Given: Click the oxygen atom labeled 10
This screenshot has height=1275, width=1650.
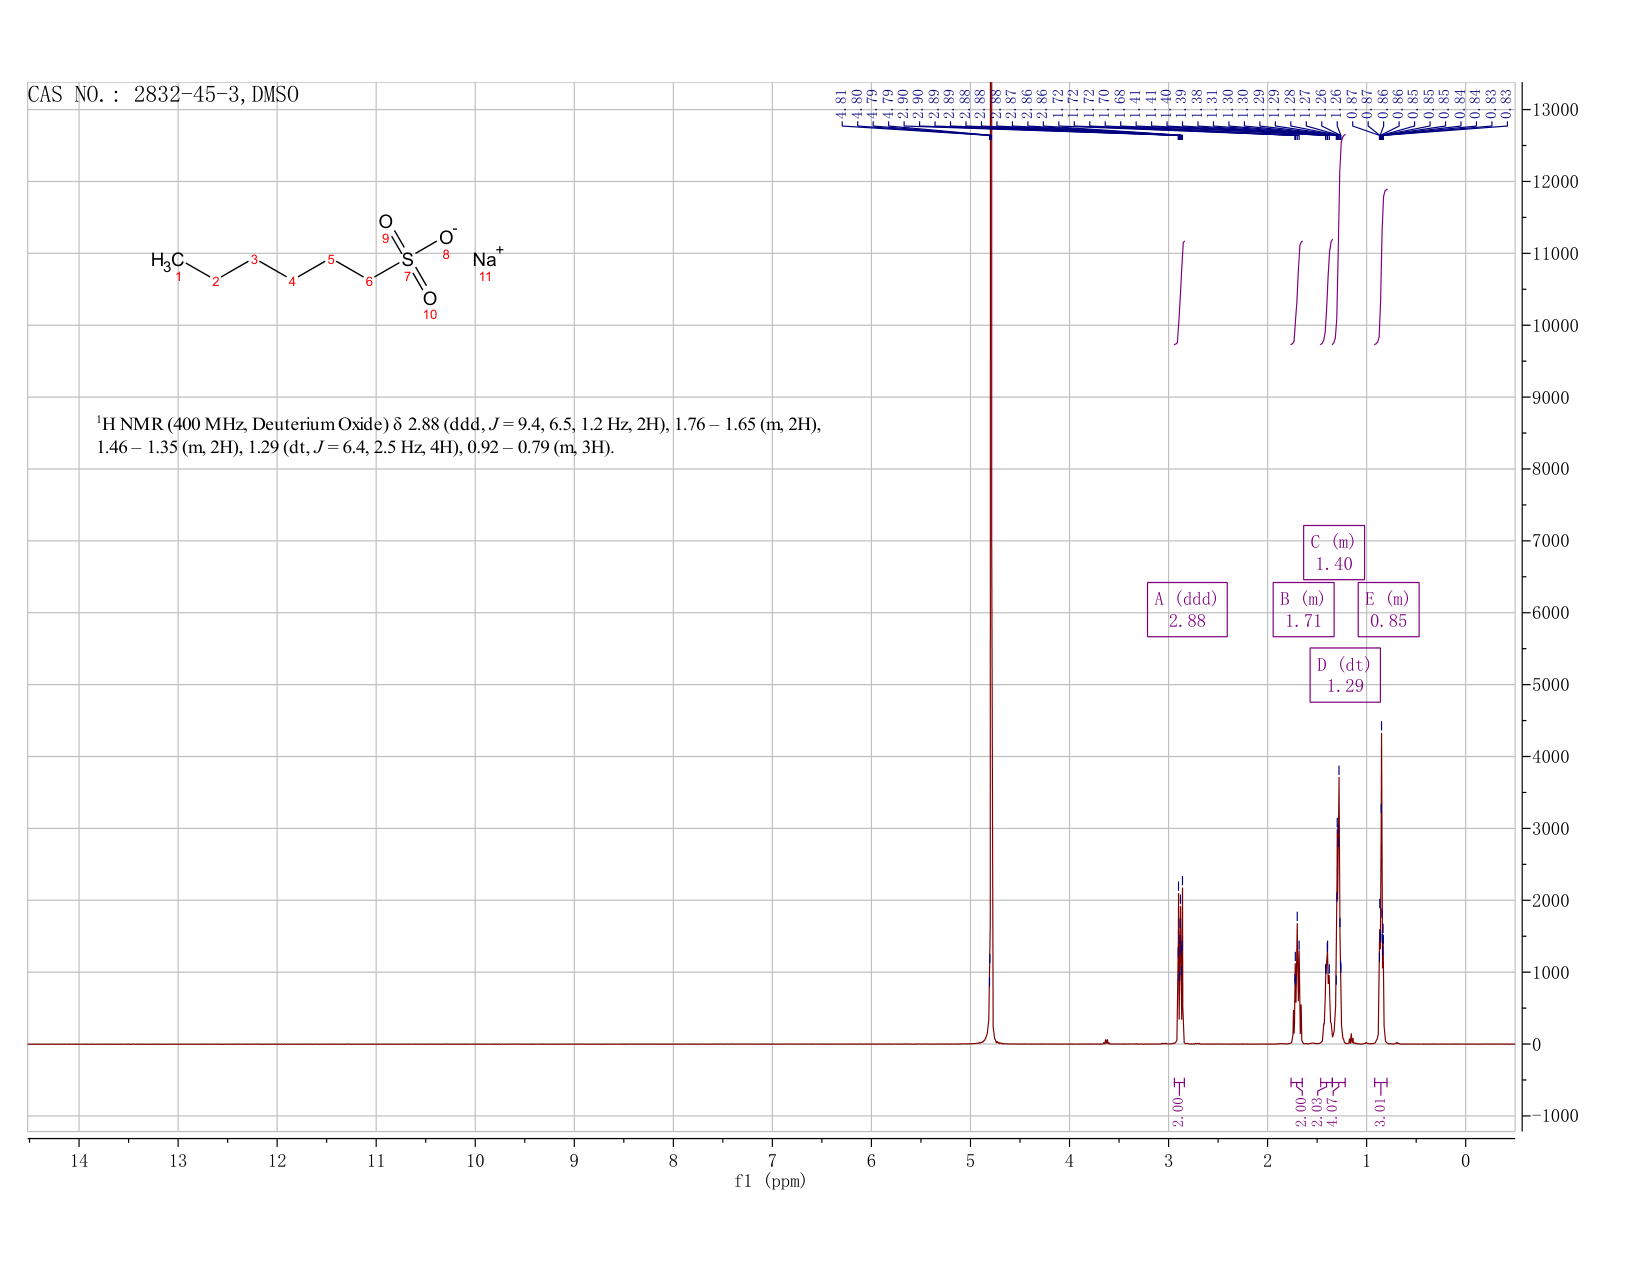Looking at the screenshot, I should [x=430, y=299].
